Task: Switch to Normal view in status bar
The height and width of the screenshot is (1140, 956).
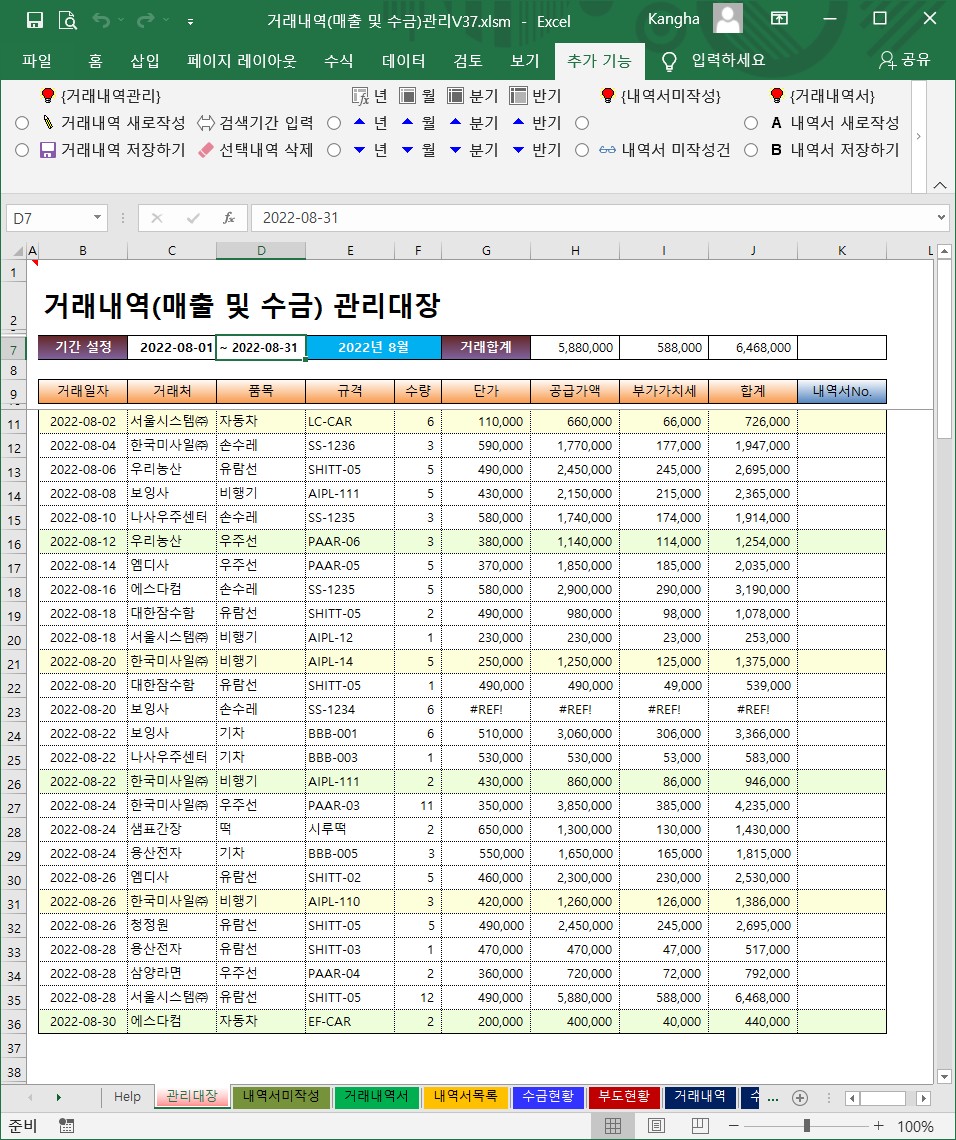Action: coord(613,1126)
